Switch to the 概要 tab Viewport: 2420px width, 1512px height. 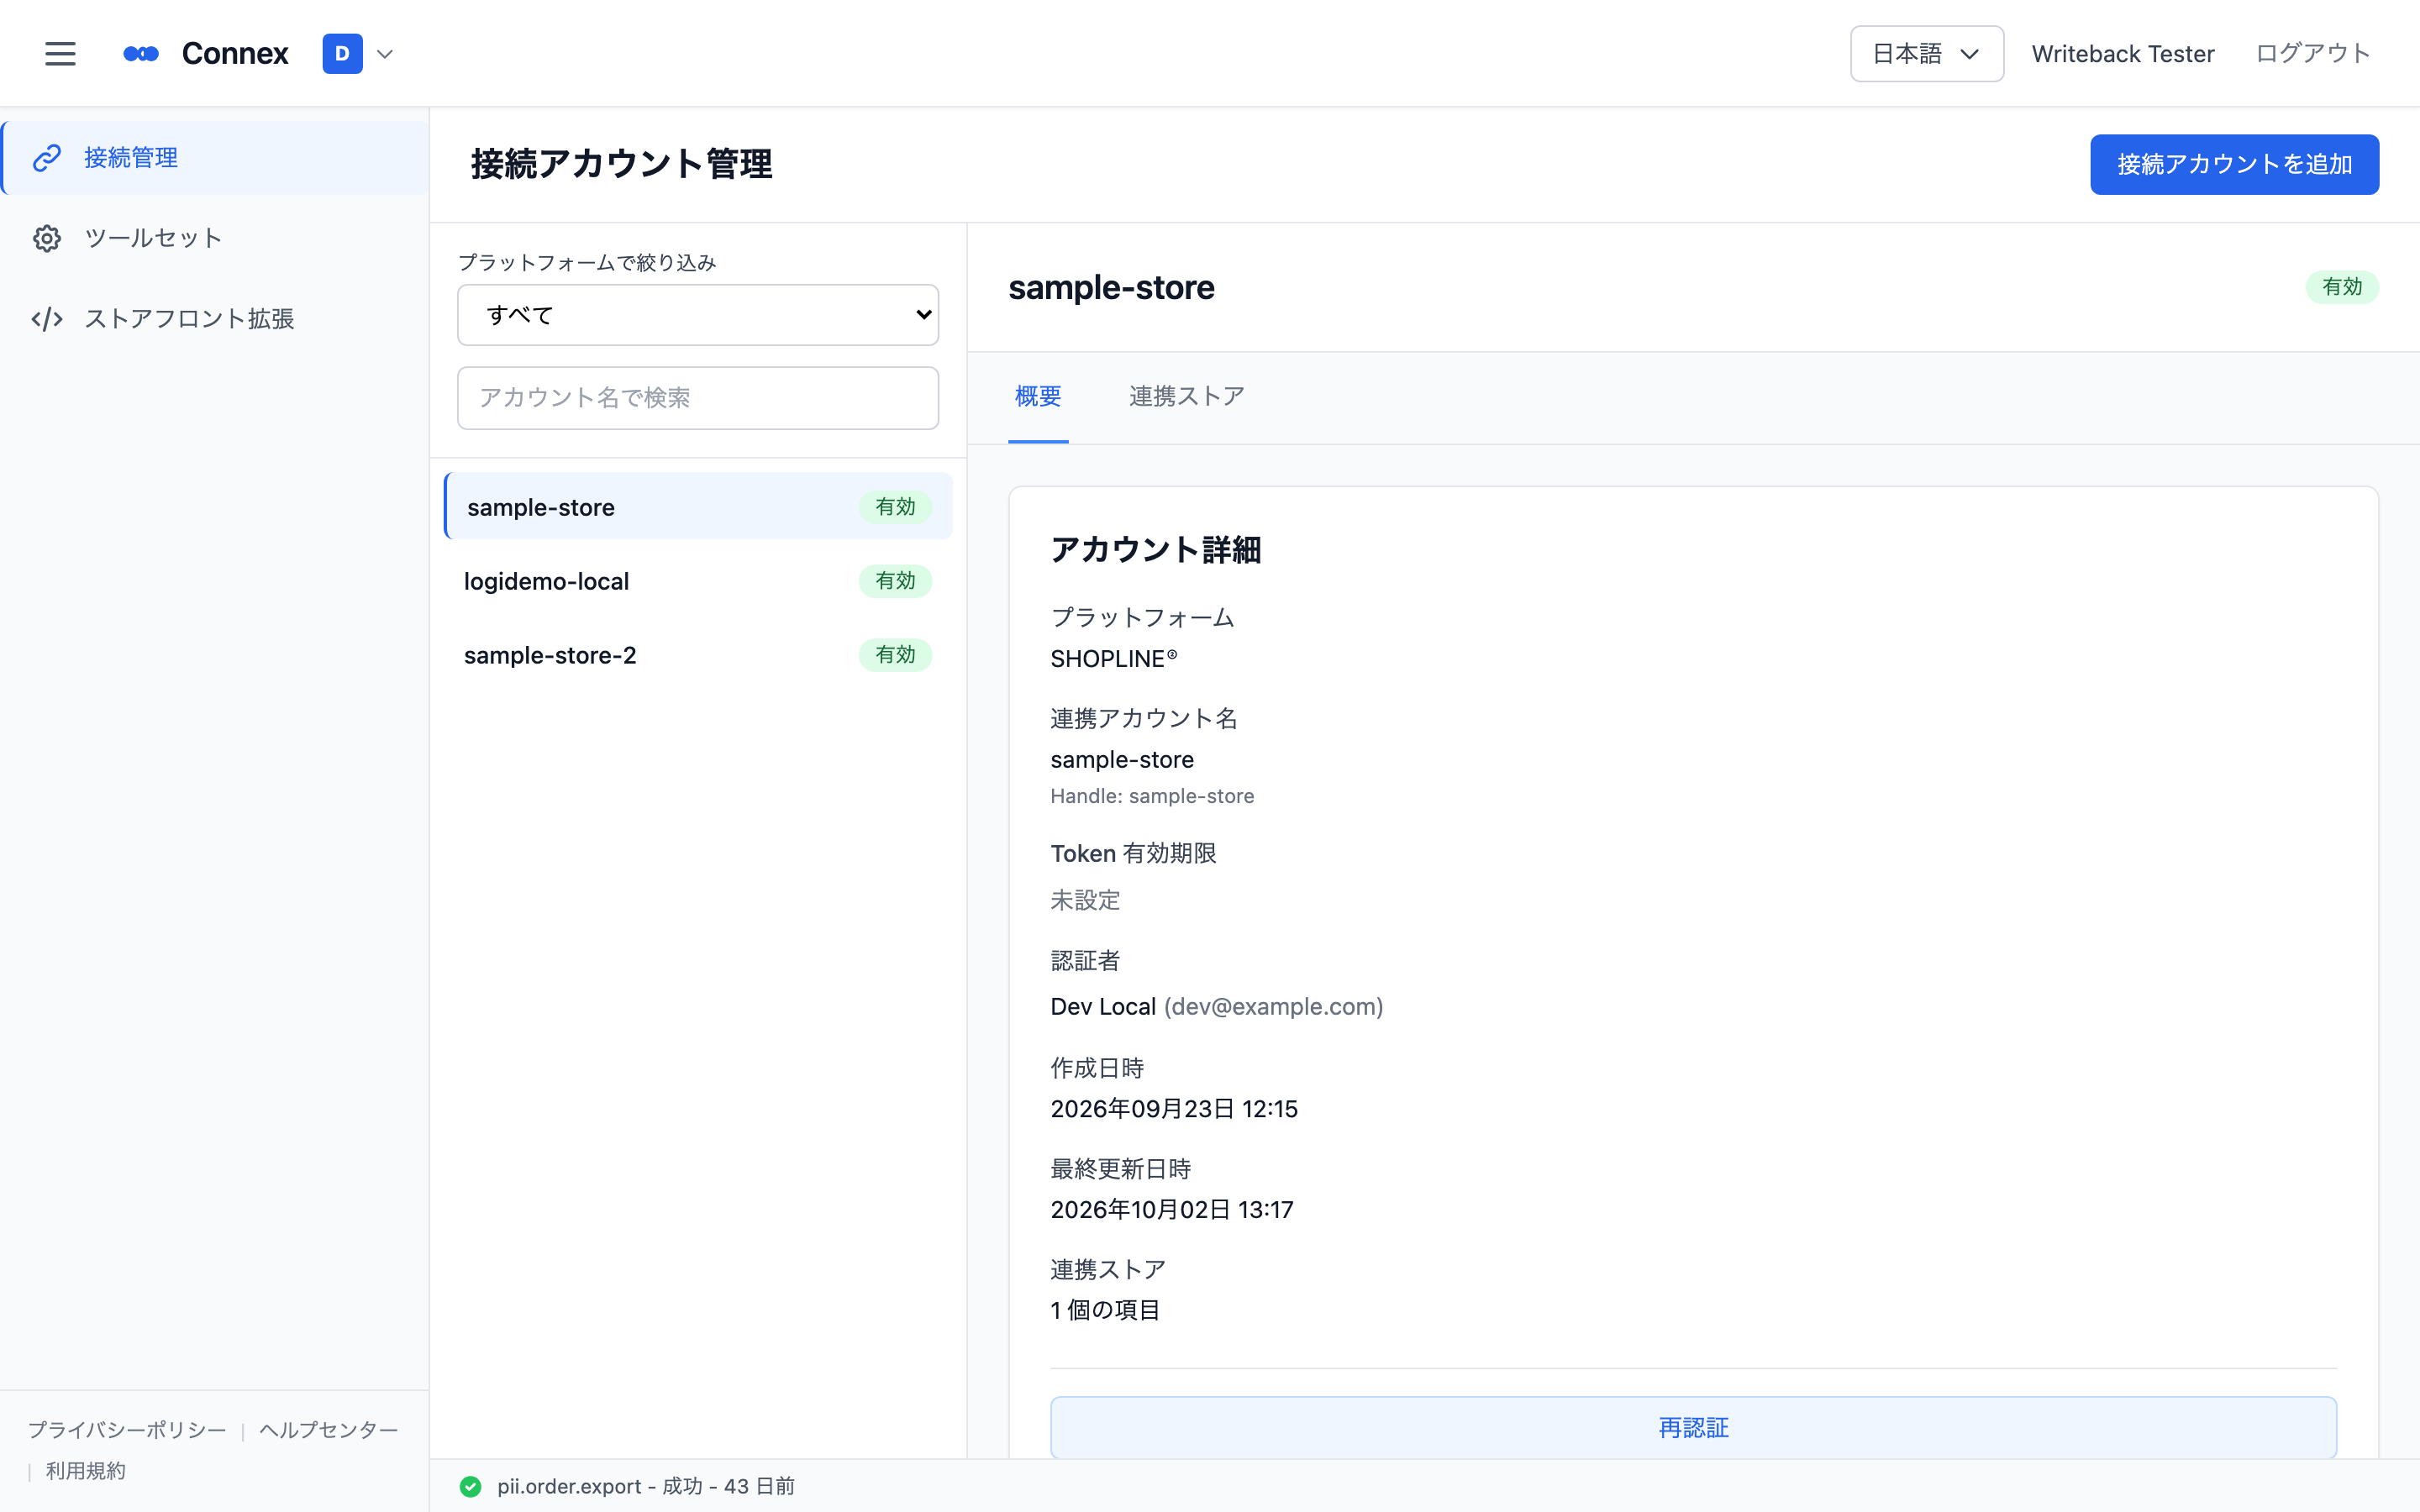tap(1038, 397)
